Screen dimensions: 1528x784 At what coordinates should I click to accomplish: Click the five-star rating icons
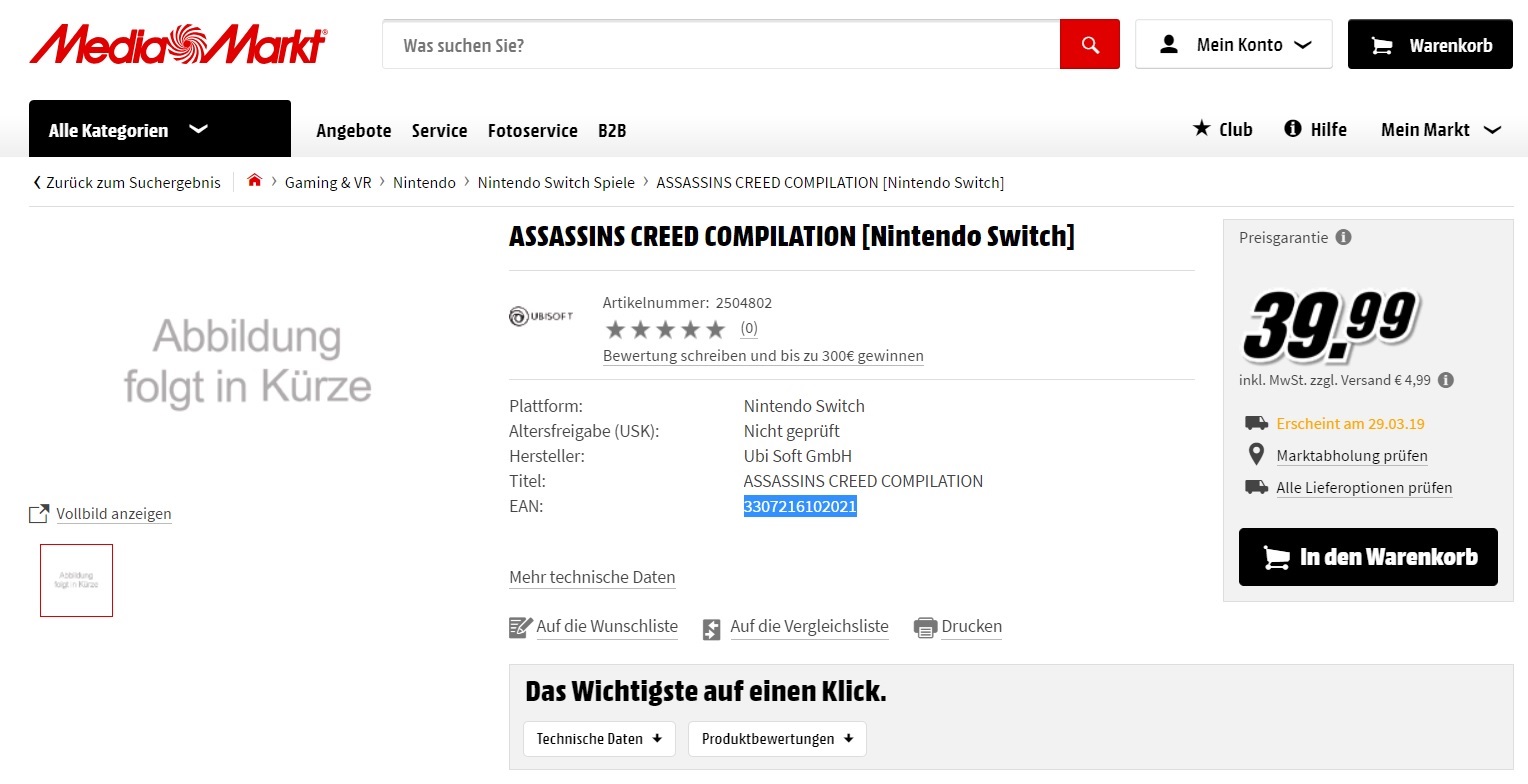click(x=665, y=329)
